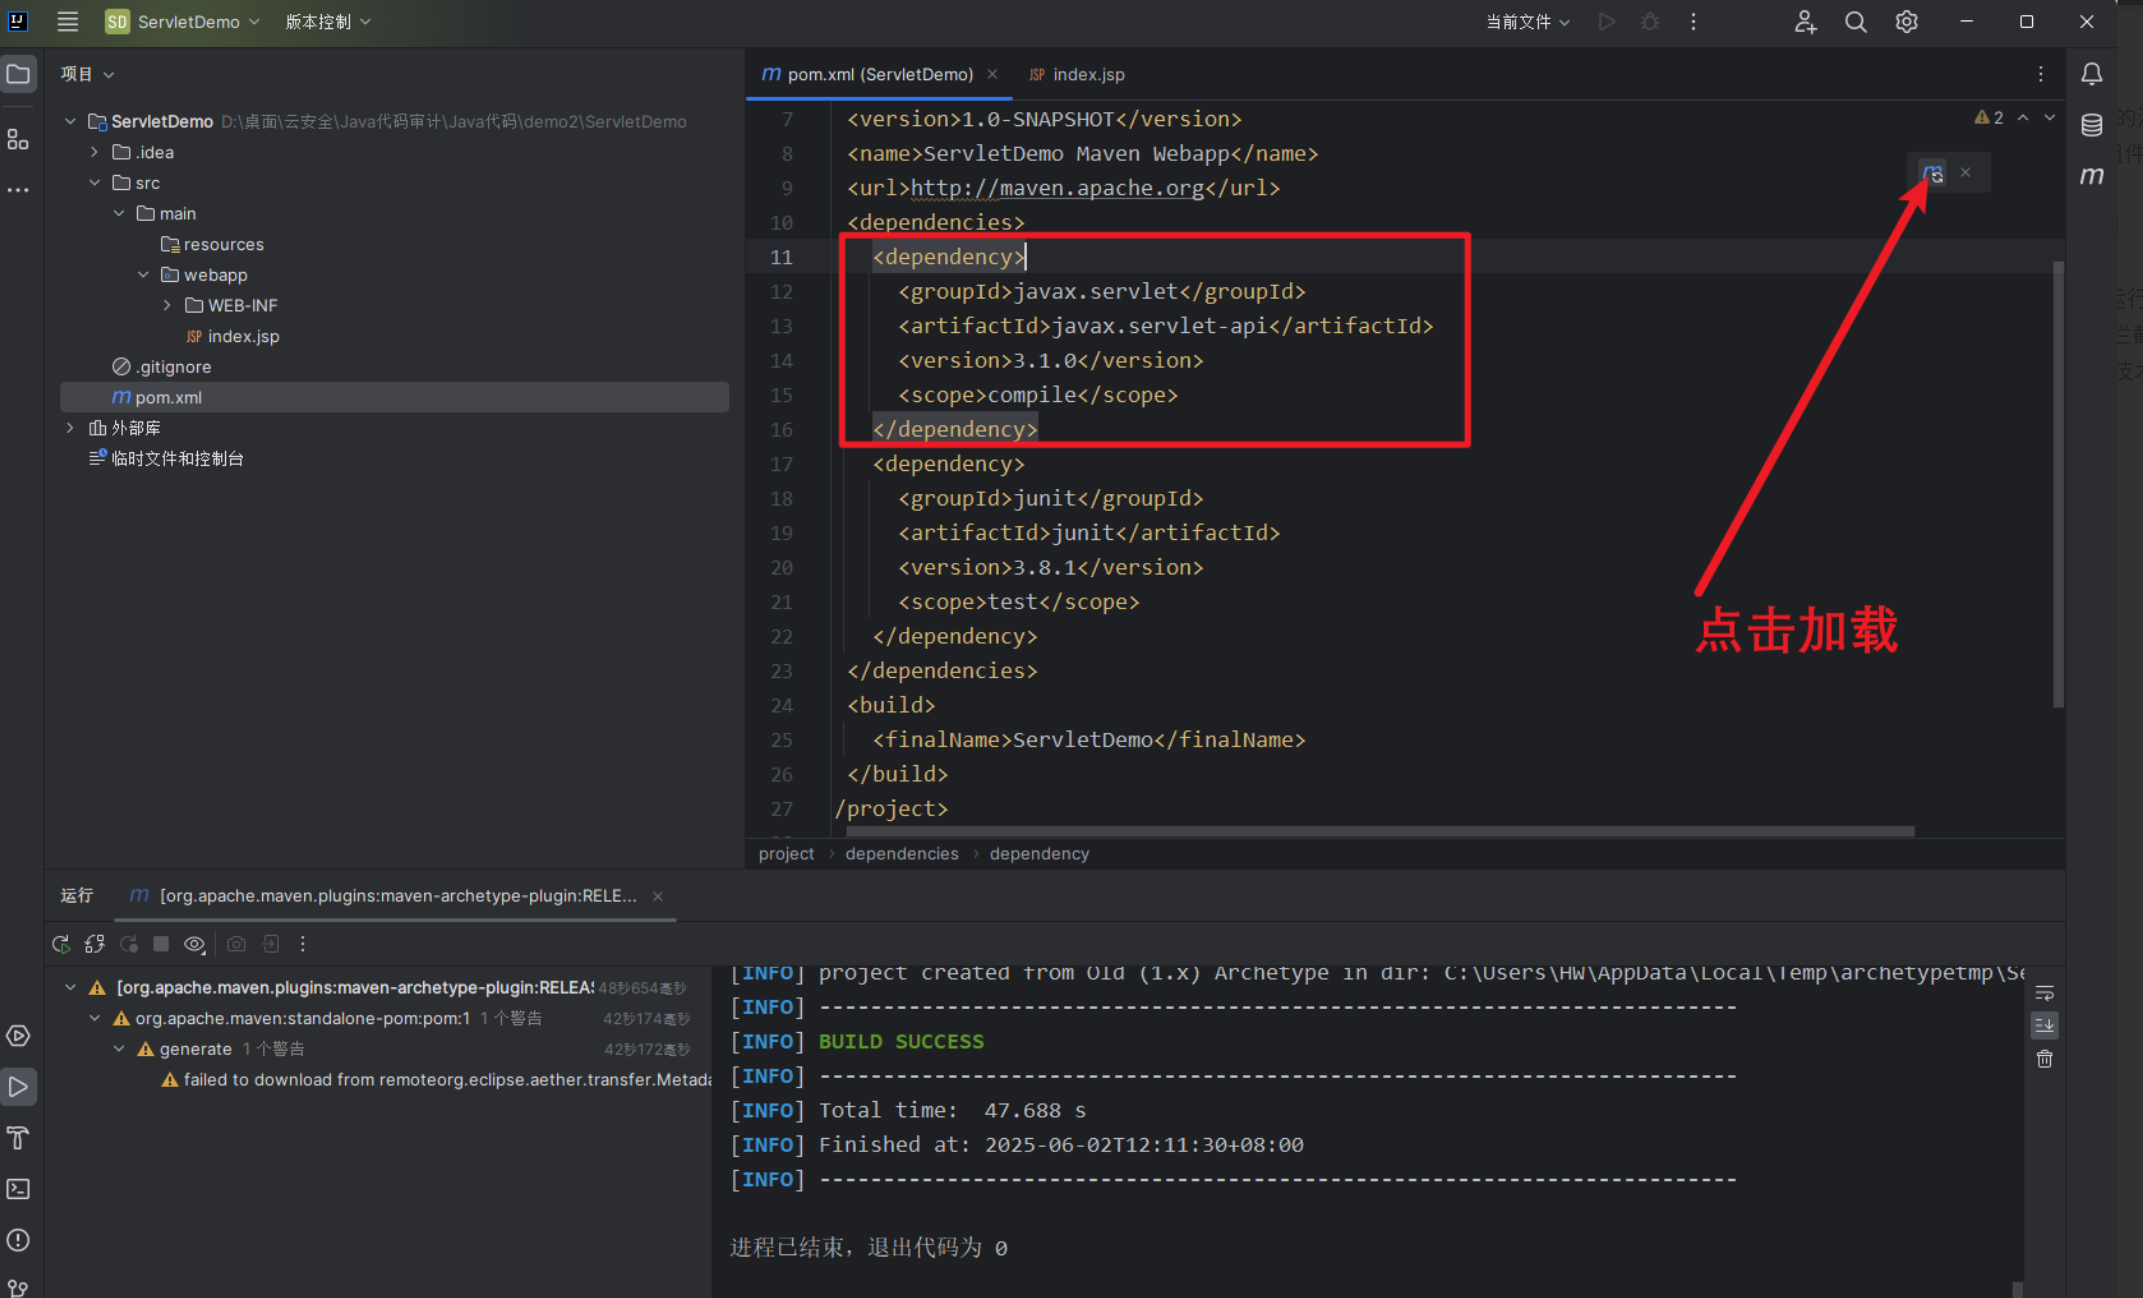Open the maven.apache.org URL link
The image size is (2143, 1298).
(1056, 188)
